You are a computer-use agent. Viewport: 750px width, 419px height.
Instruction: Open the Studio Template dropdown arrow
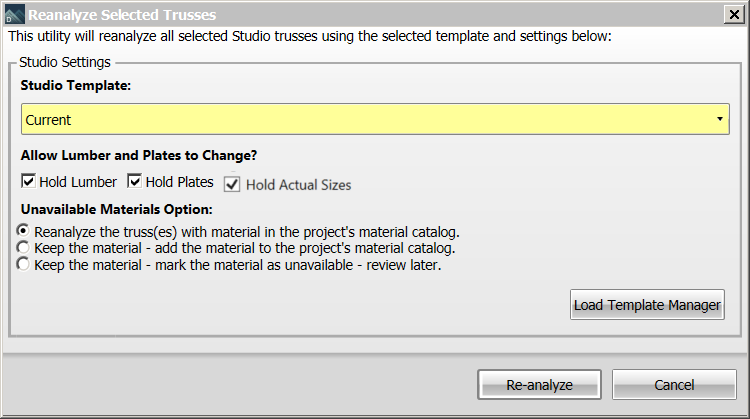tap(719, 119)
